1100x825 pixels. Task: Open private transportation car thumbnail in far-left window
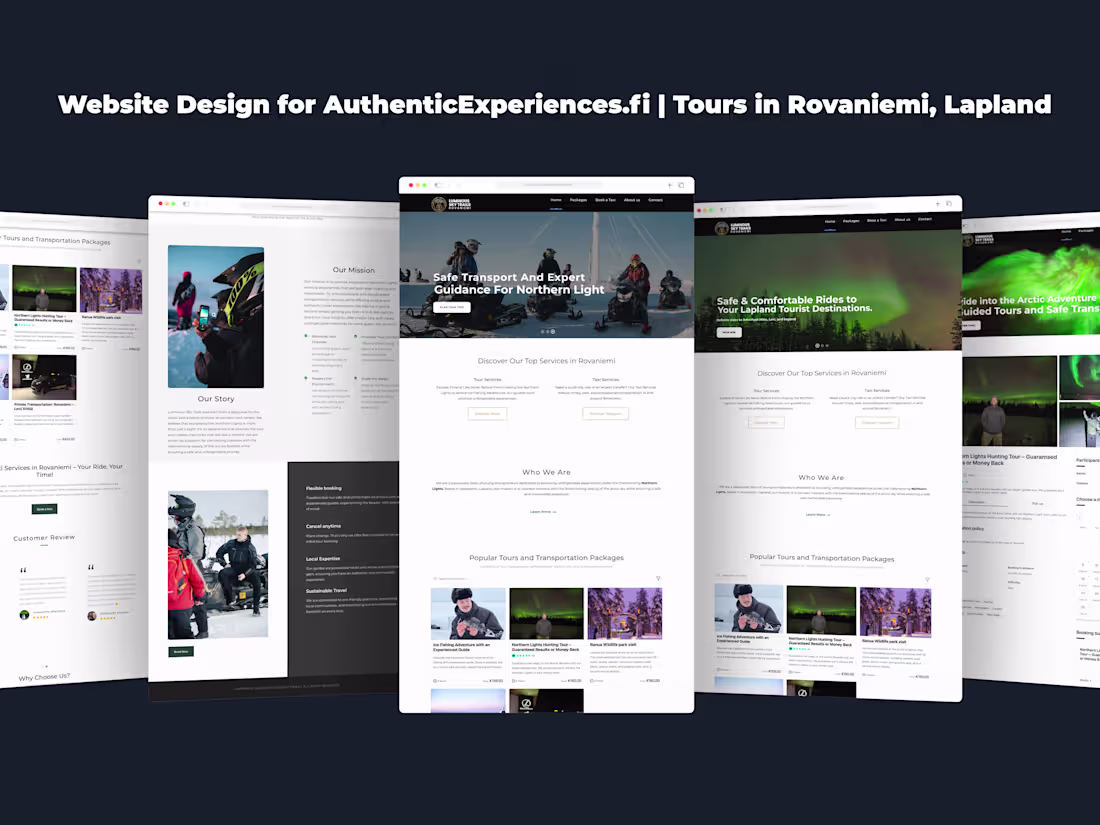[x=44, y=377]
